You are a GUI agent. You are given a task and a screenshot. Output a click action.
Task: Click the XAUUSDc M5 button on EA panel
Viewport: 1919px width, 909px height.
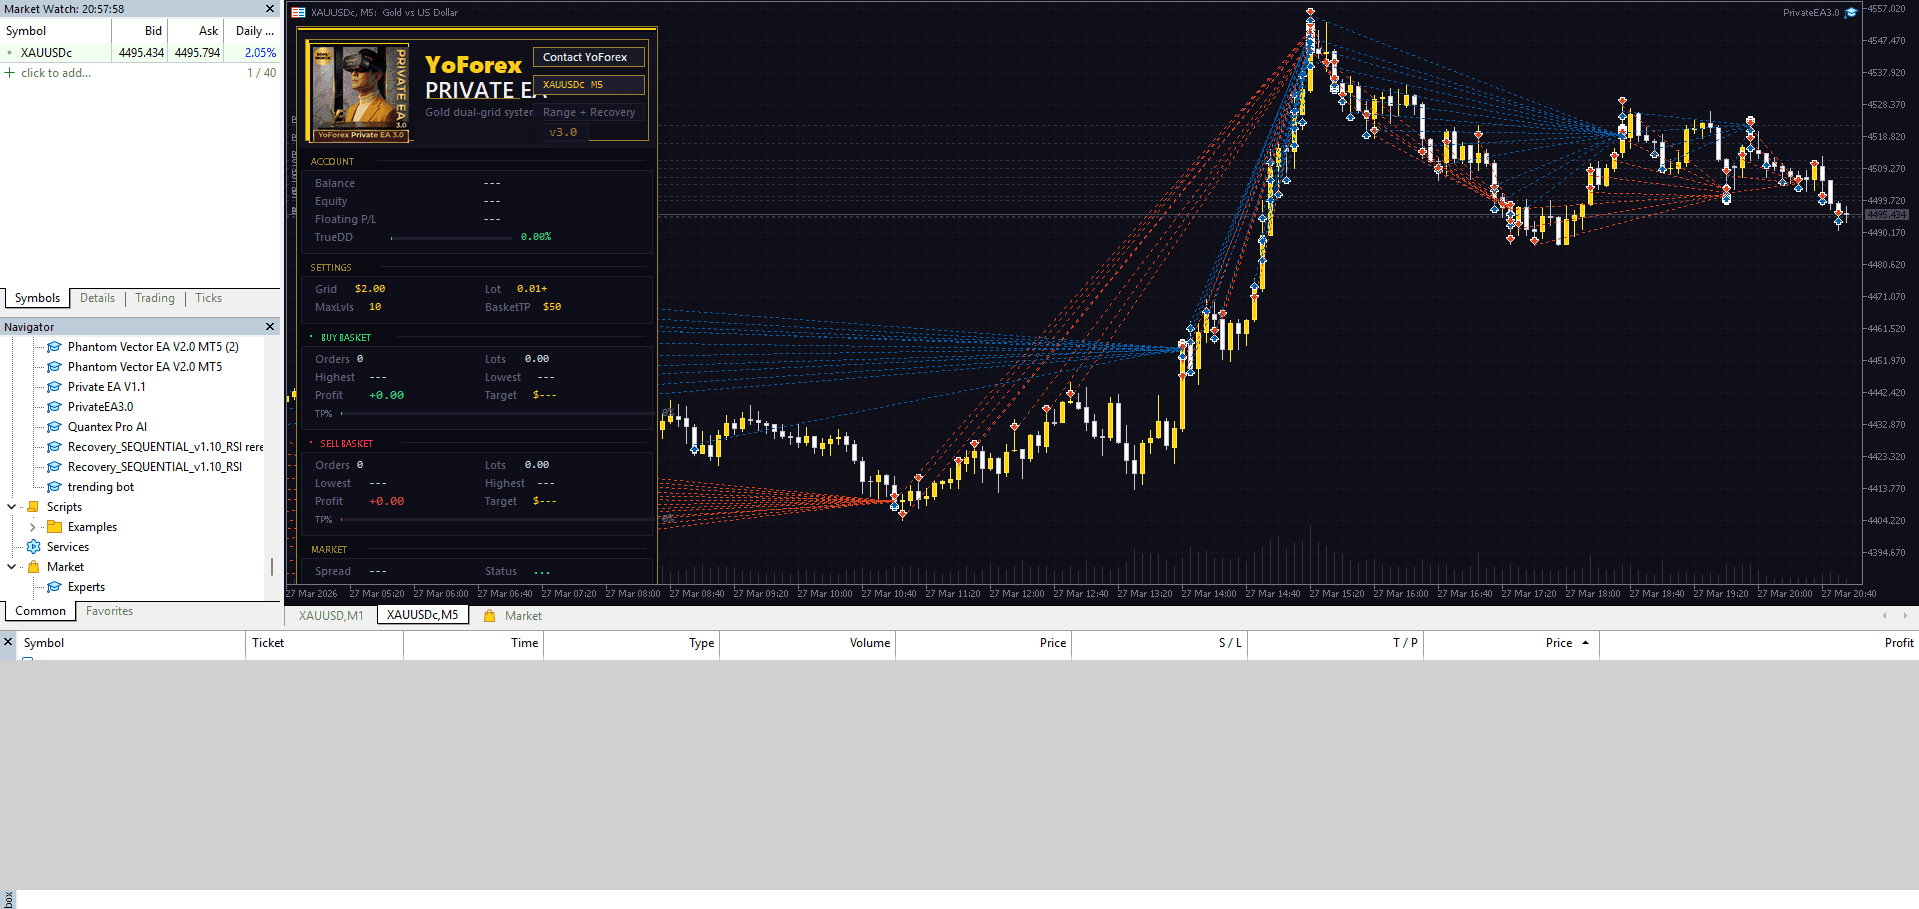588,85
